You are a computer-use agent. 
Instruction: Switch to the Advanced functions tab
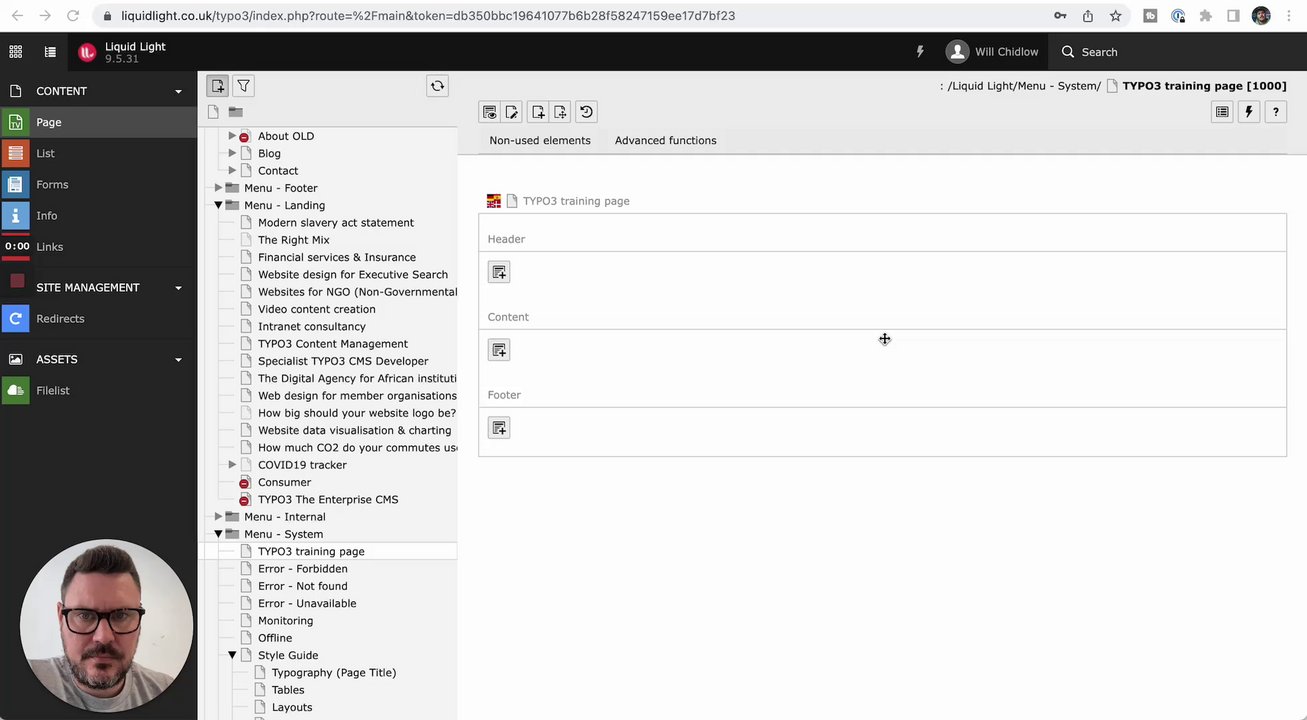click(666, 141)
